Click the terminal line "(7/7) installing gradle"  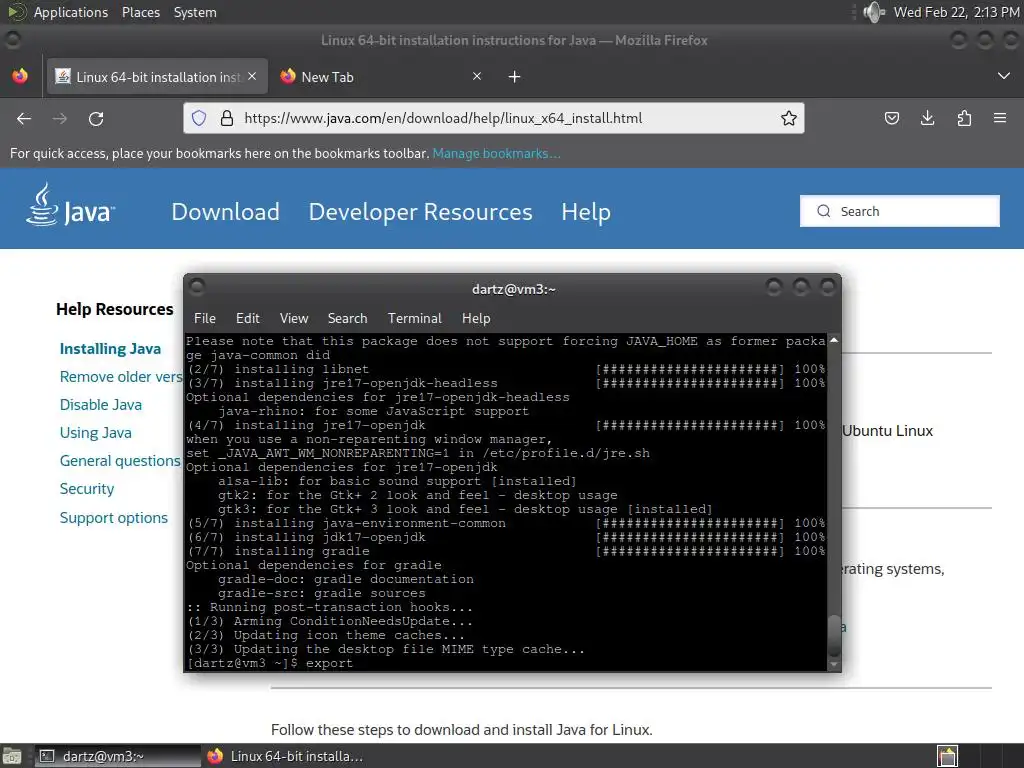[278, 551]
